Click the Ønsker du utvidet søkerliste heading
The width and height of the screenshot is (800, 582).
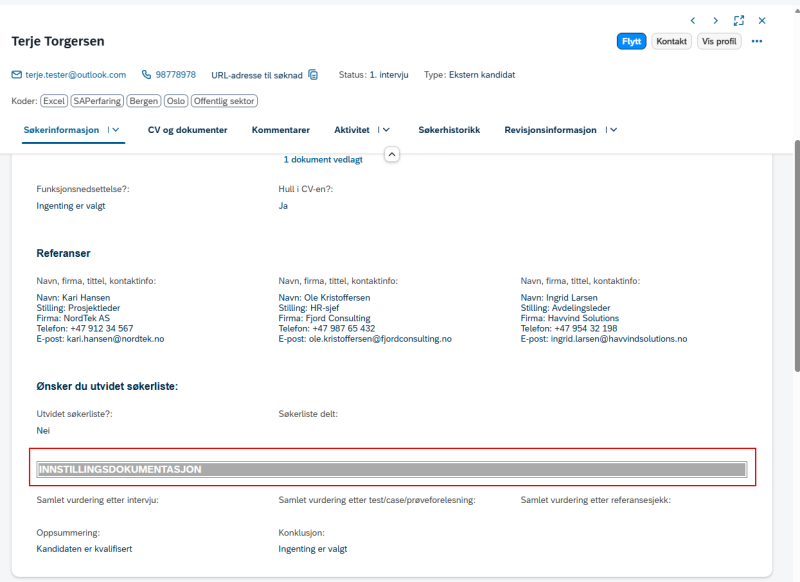click(x=107, y=387)
